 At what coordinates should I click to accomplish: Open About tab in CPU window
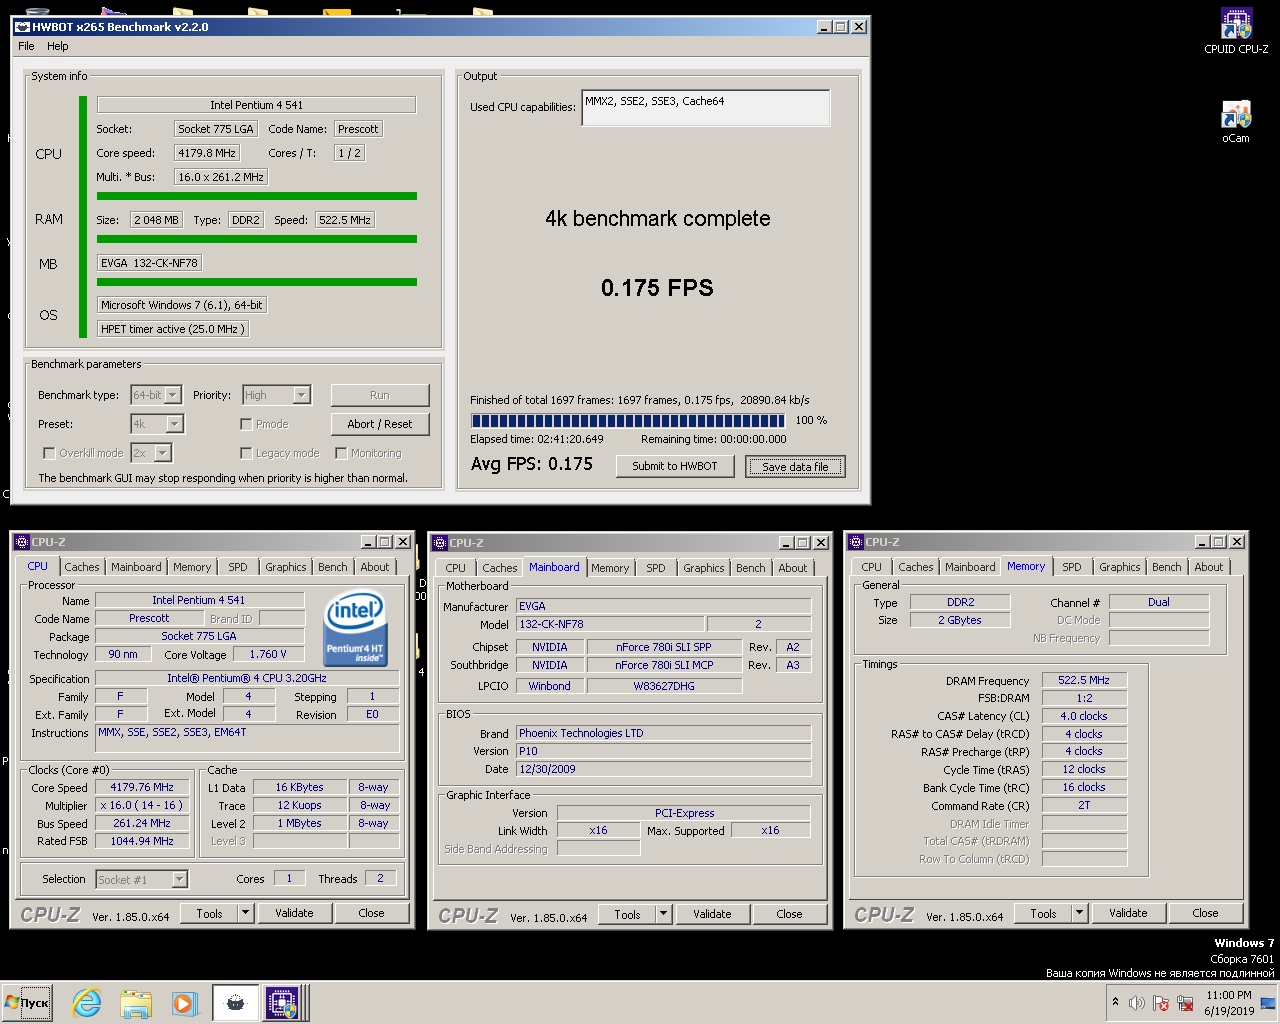(375, 567)
